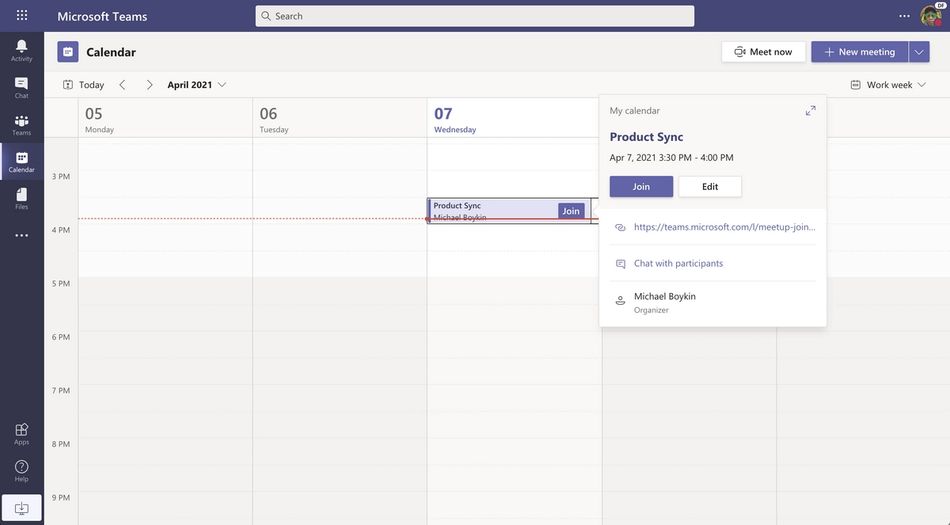Select the 07 Wednesday column header
The width and height of the screenshot is (950, 525).
point(514,119)
